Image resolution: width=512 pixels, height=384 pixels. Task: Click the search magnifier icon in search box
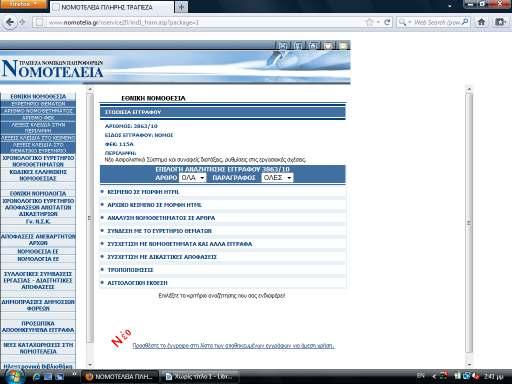click(x=465, y=22)
